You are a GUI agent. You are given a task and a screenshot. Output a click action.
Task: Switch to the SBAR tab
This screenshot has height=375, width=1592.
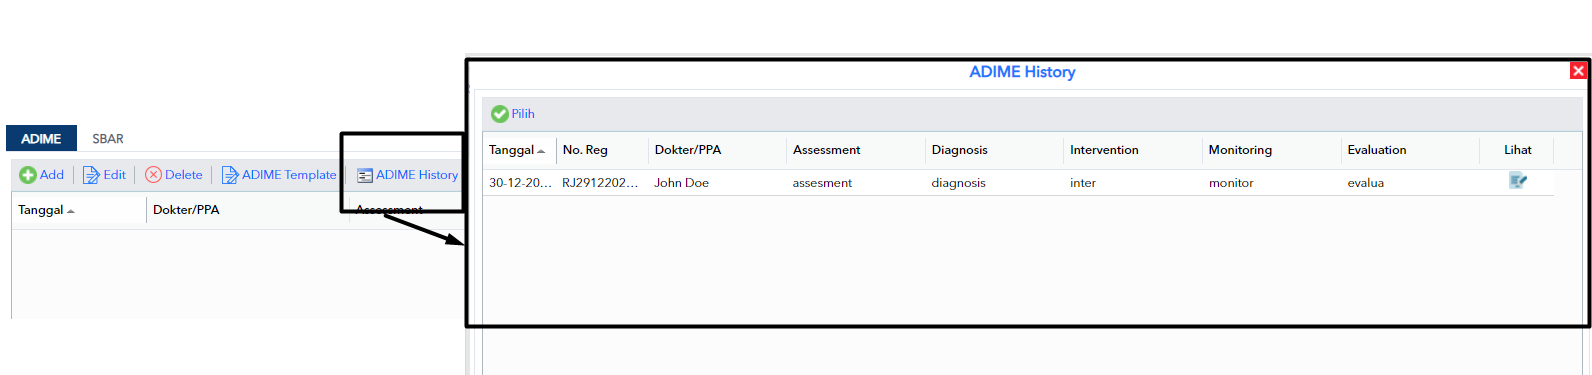tap(108, 139)
